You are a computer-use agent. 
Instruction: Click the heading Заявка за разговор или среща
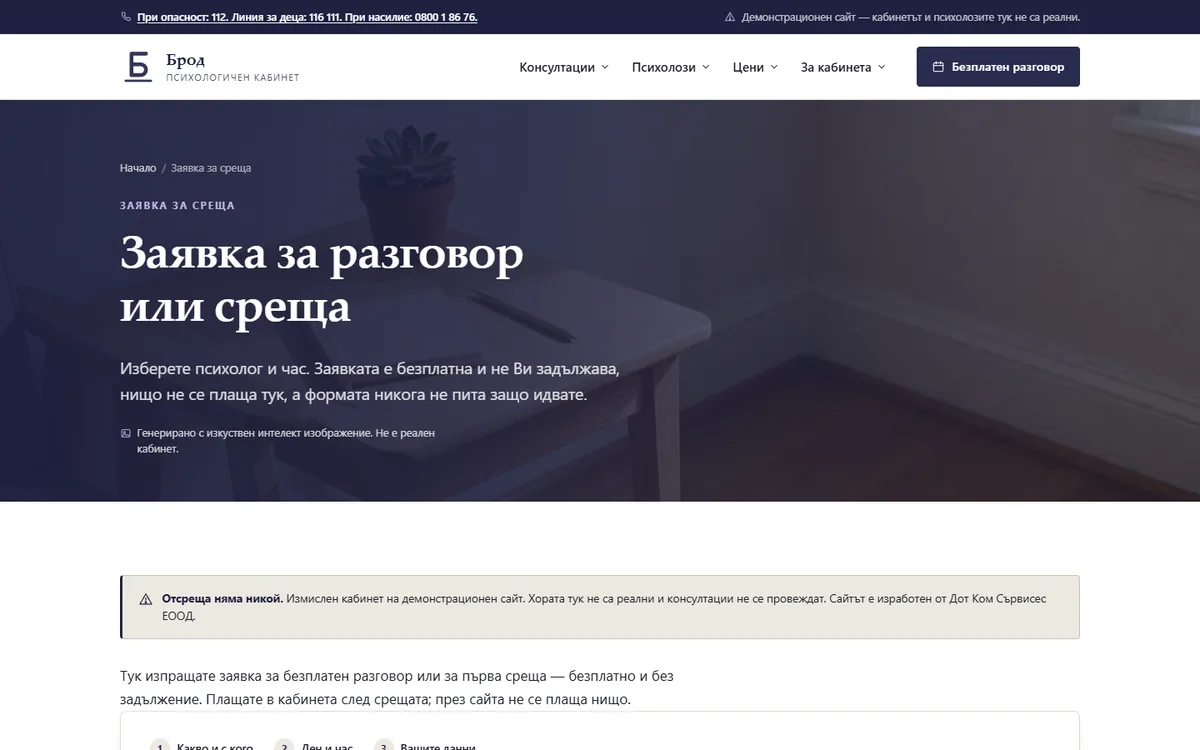[322, 280]
